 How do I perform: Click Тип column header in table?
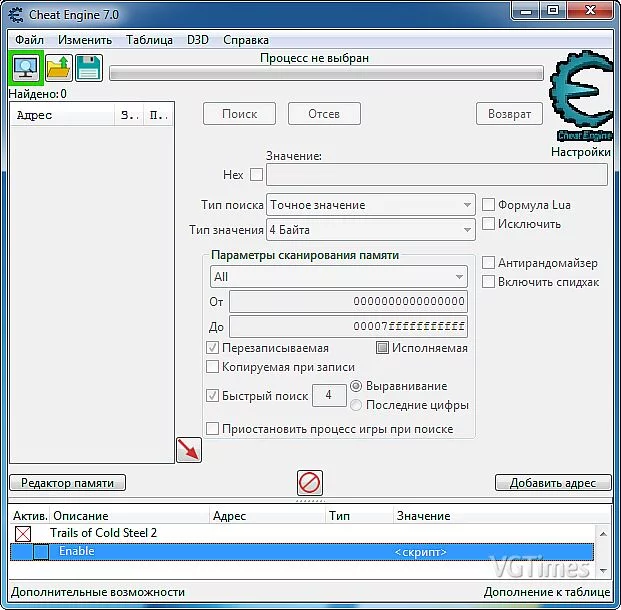(360, 516)
